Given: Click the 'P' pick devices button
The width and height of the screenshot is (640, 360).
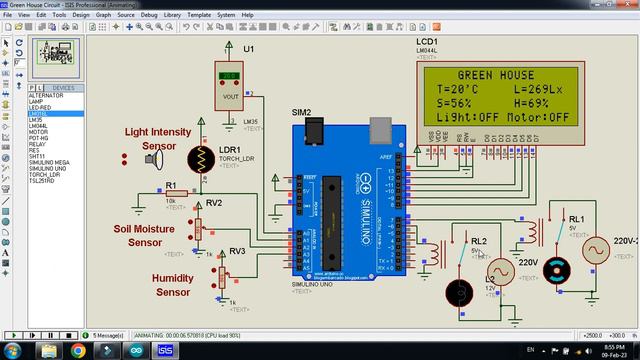Looking at the screenshot, I should tap(32, 88).
